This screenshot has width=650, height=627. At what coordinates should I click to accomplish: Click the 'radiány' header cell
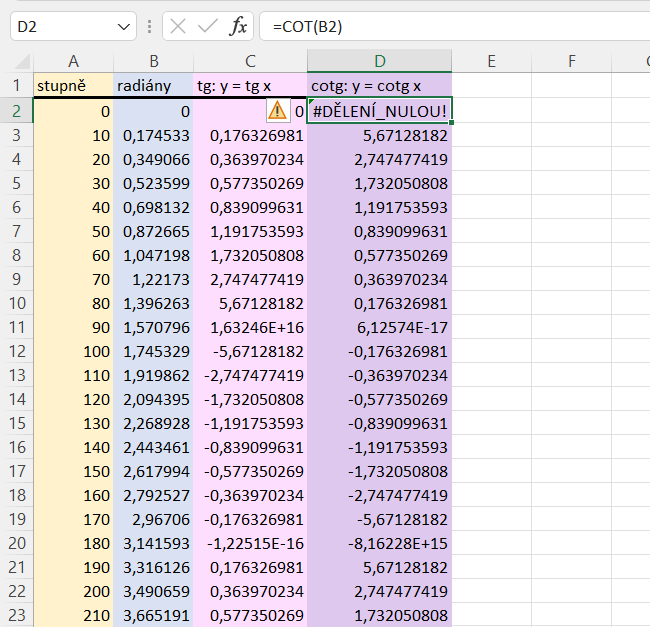(153, 87)
